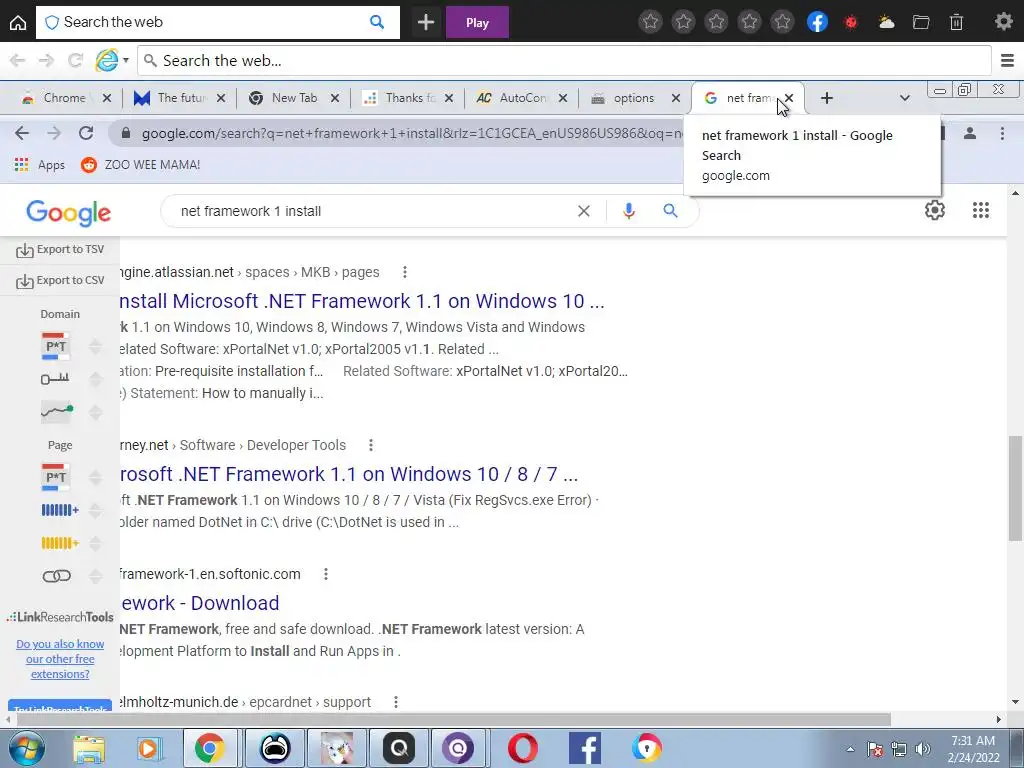This screenshot has width=1024, height=768.
Task: Expand the Internet Explorer engine dropdown arrow
Action: 125,60
